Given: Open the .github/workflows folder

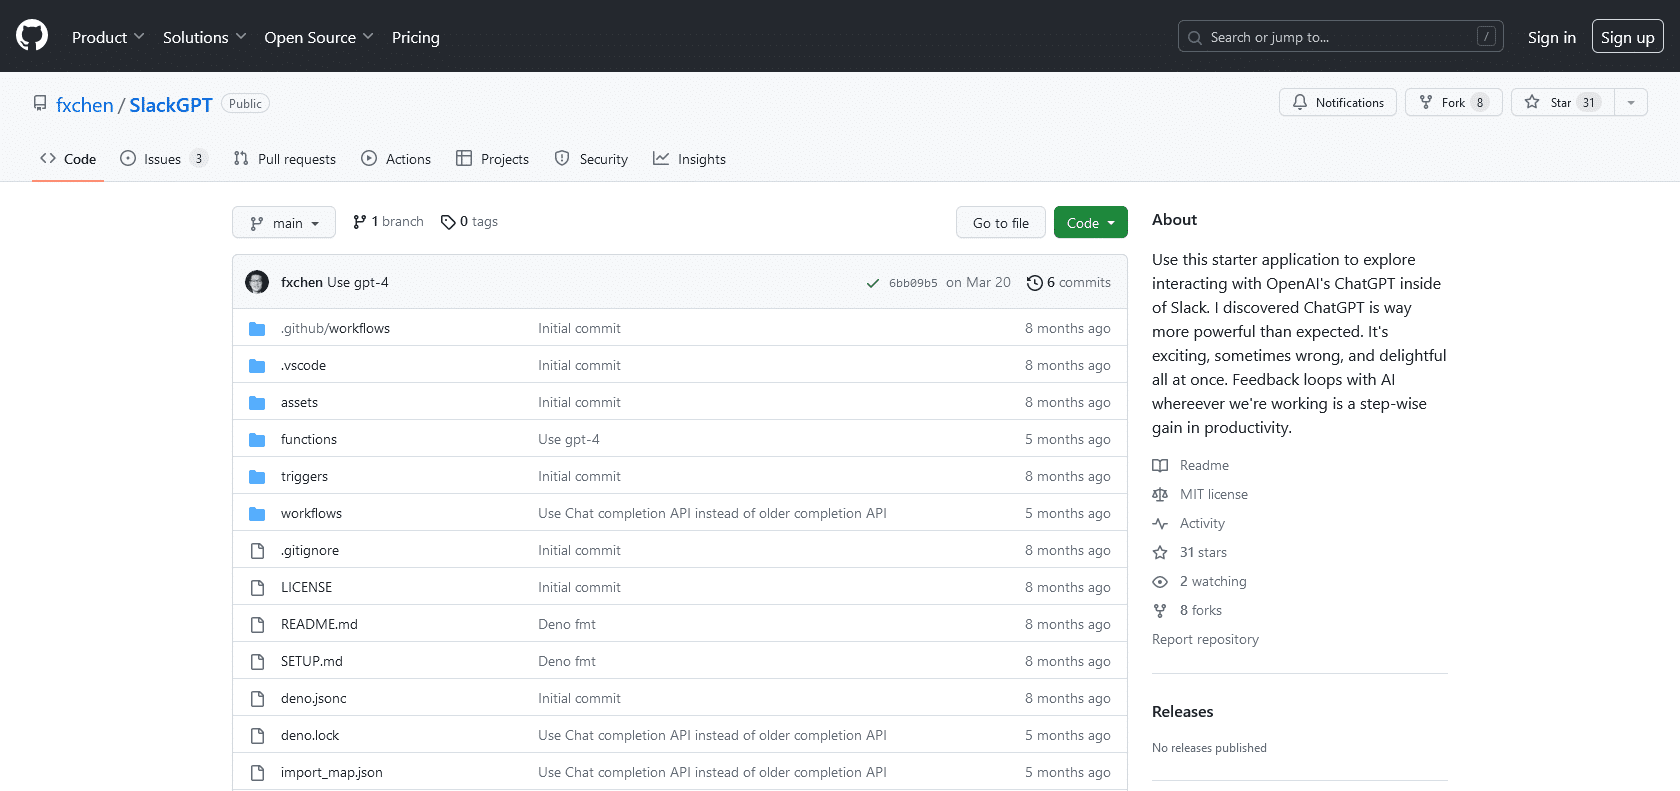Looking at the screenshot, I should point(335,328).
